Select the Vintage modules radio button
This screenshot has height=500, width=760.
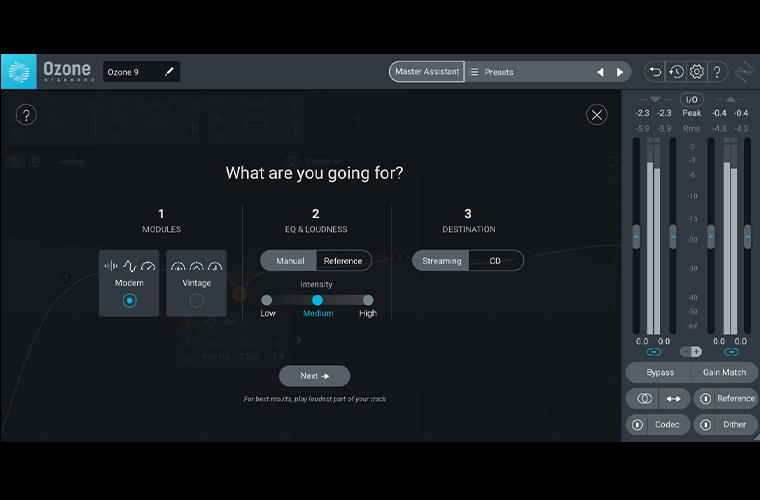196,300
